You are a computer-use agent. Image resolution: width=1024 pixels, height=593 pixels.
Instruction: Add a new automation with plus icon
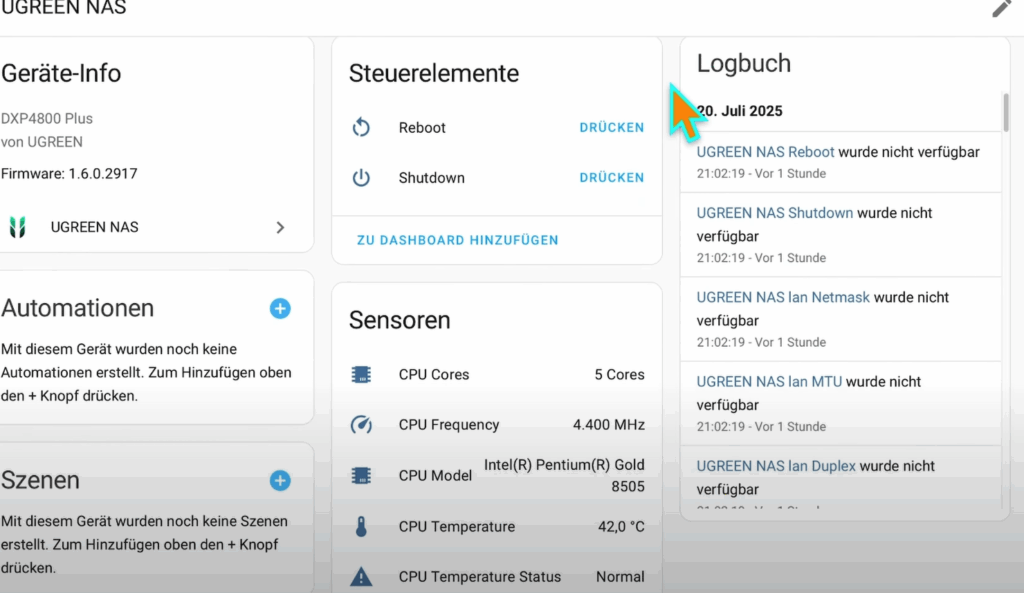pos(280,308)
